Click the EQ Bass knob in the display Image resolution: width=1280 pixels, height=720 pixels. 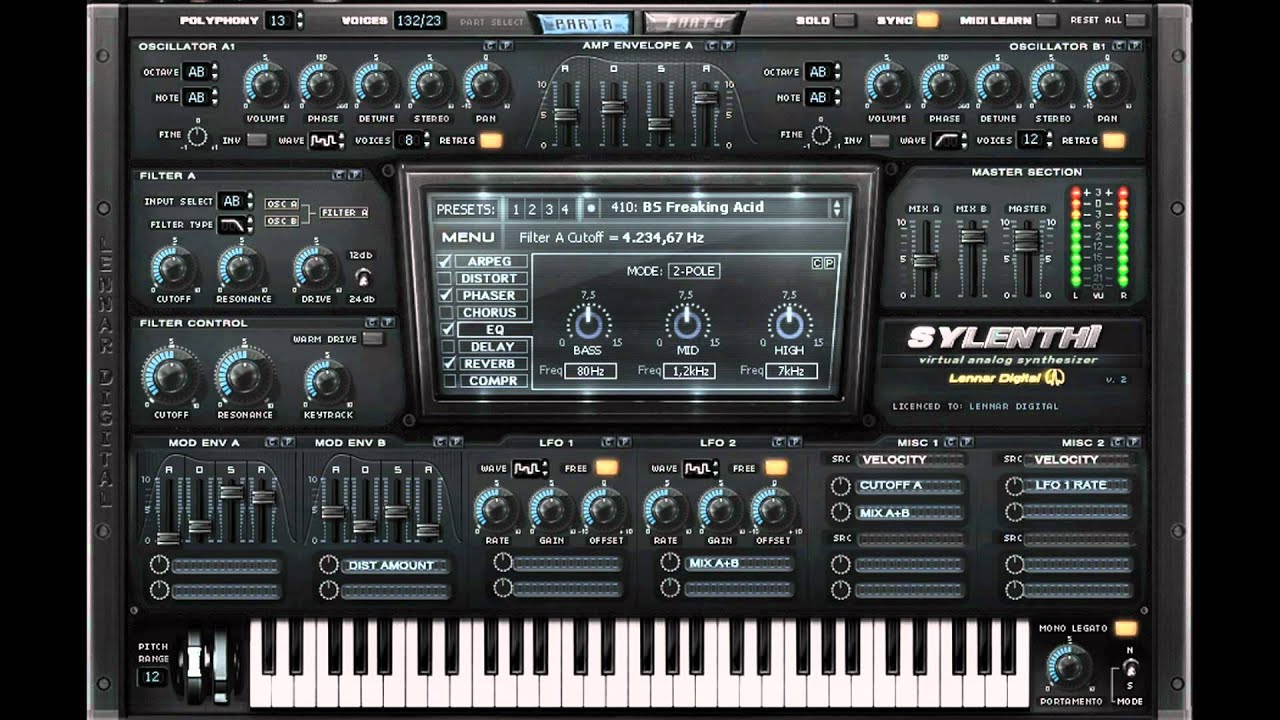coord(588,324)
